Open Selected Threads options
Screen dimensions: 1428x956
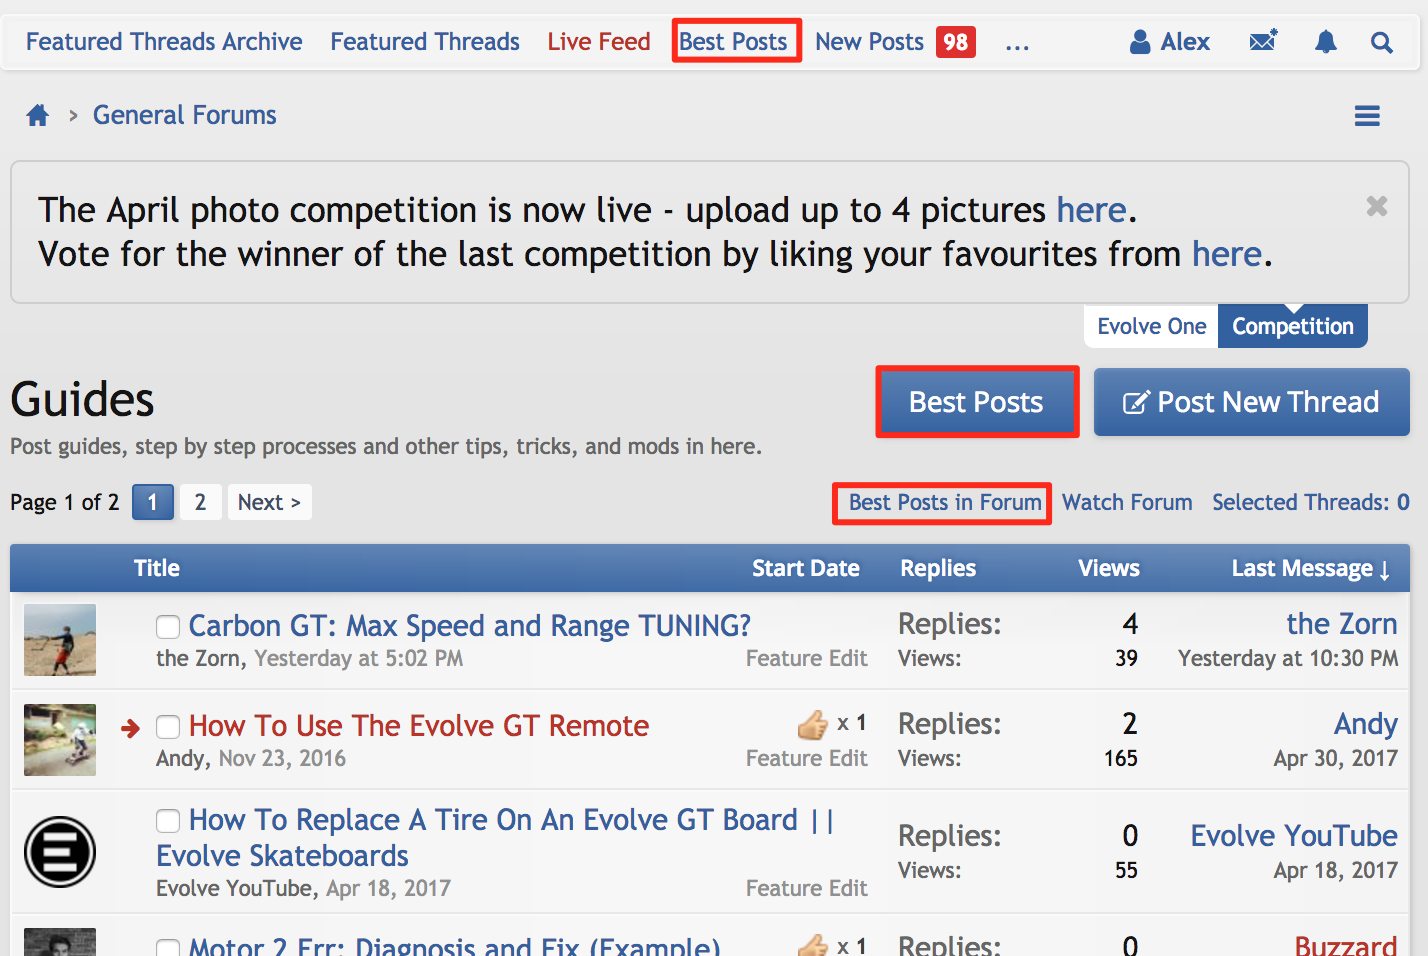[x=1310, y=502]
